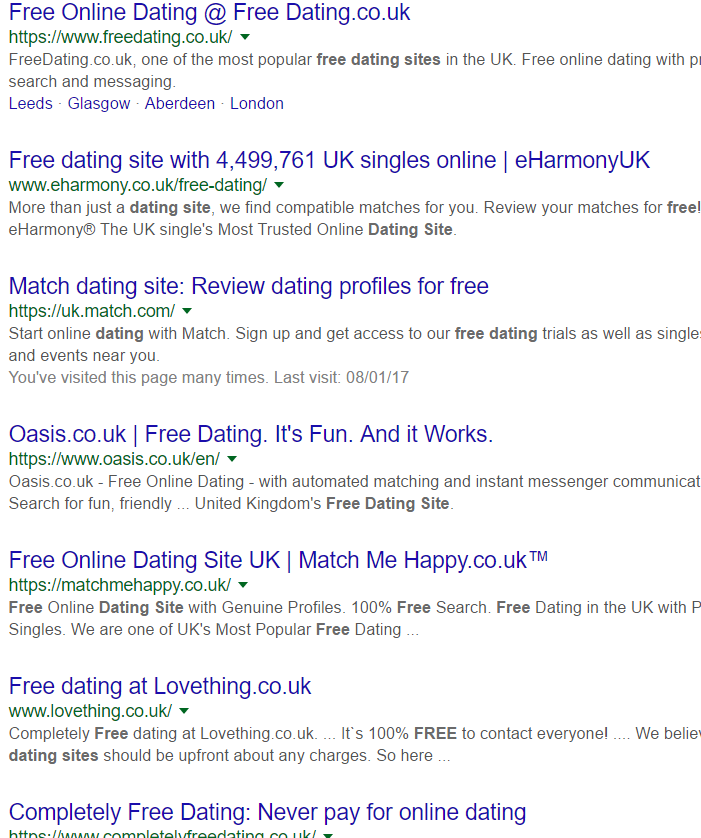
Task: Expand dropdown arrow beside oasis.co.uk URL
Action: coord(232,459)
